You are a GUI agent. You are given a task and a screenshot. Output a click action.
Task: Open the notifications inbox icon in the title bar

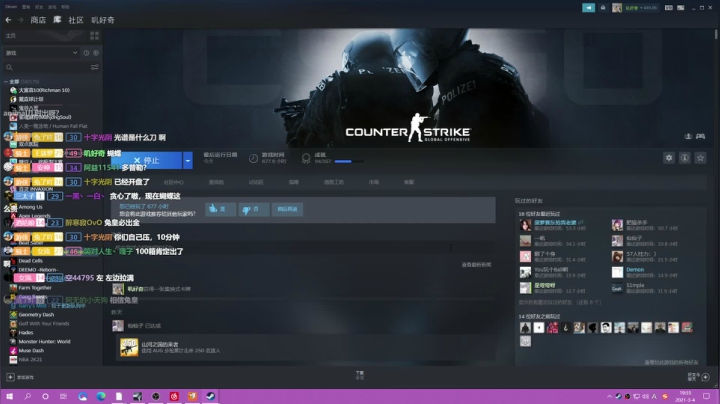tap(603, 8)
